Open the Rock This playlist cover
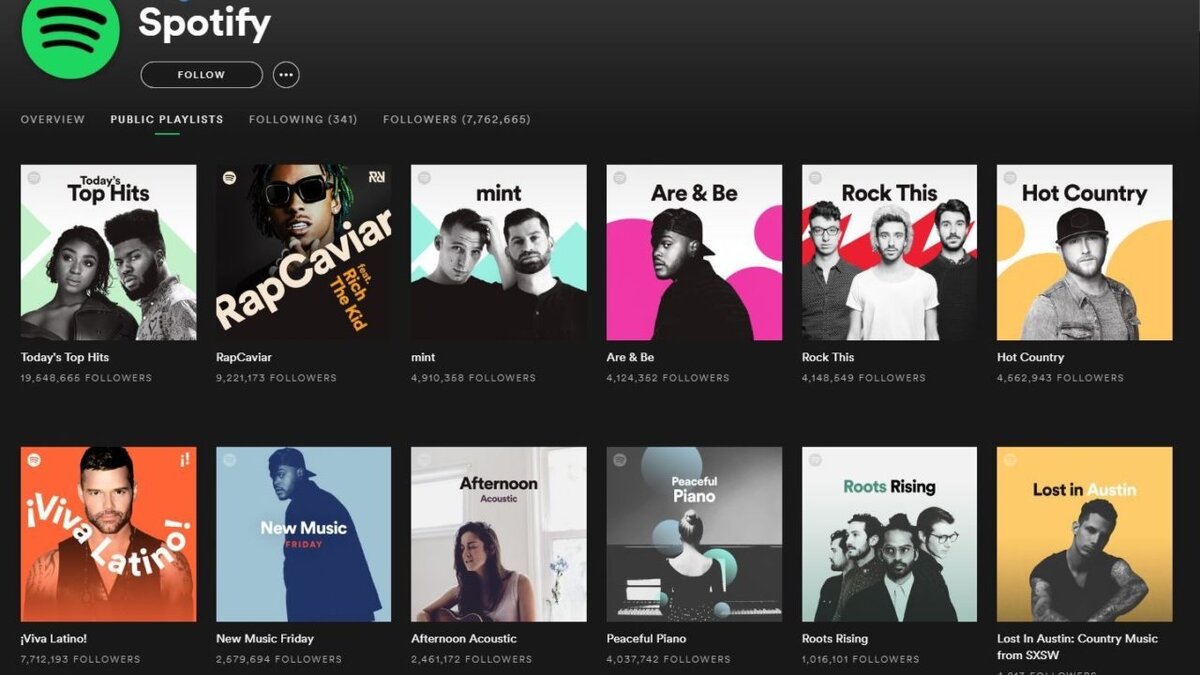Image resolution: width=1200 pixels, height=675 pixels. tap(888, 251)
